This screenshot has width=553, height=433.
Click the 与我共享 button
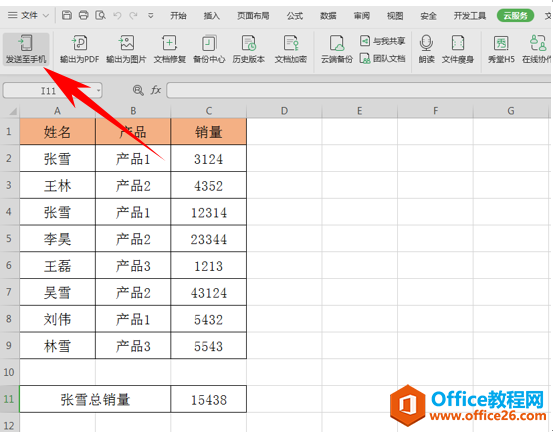tap(382, 41)
